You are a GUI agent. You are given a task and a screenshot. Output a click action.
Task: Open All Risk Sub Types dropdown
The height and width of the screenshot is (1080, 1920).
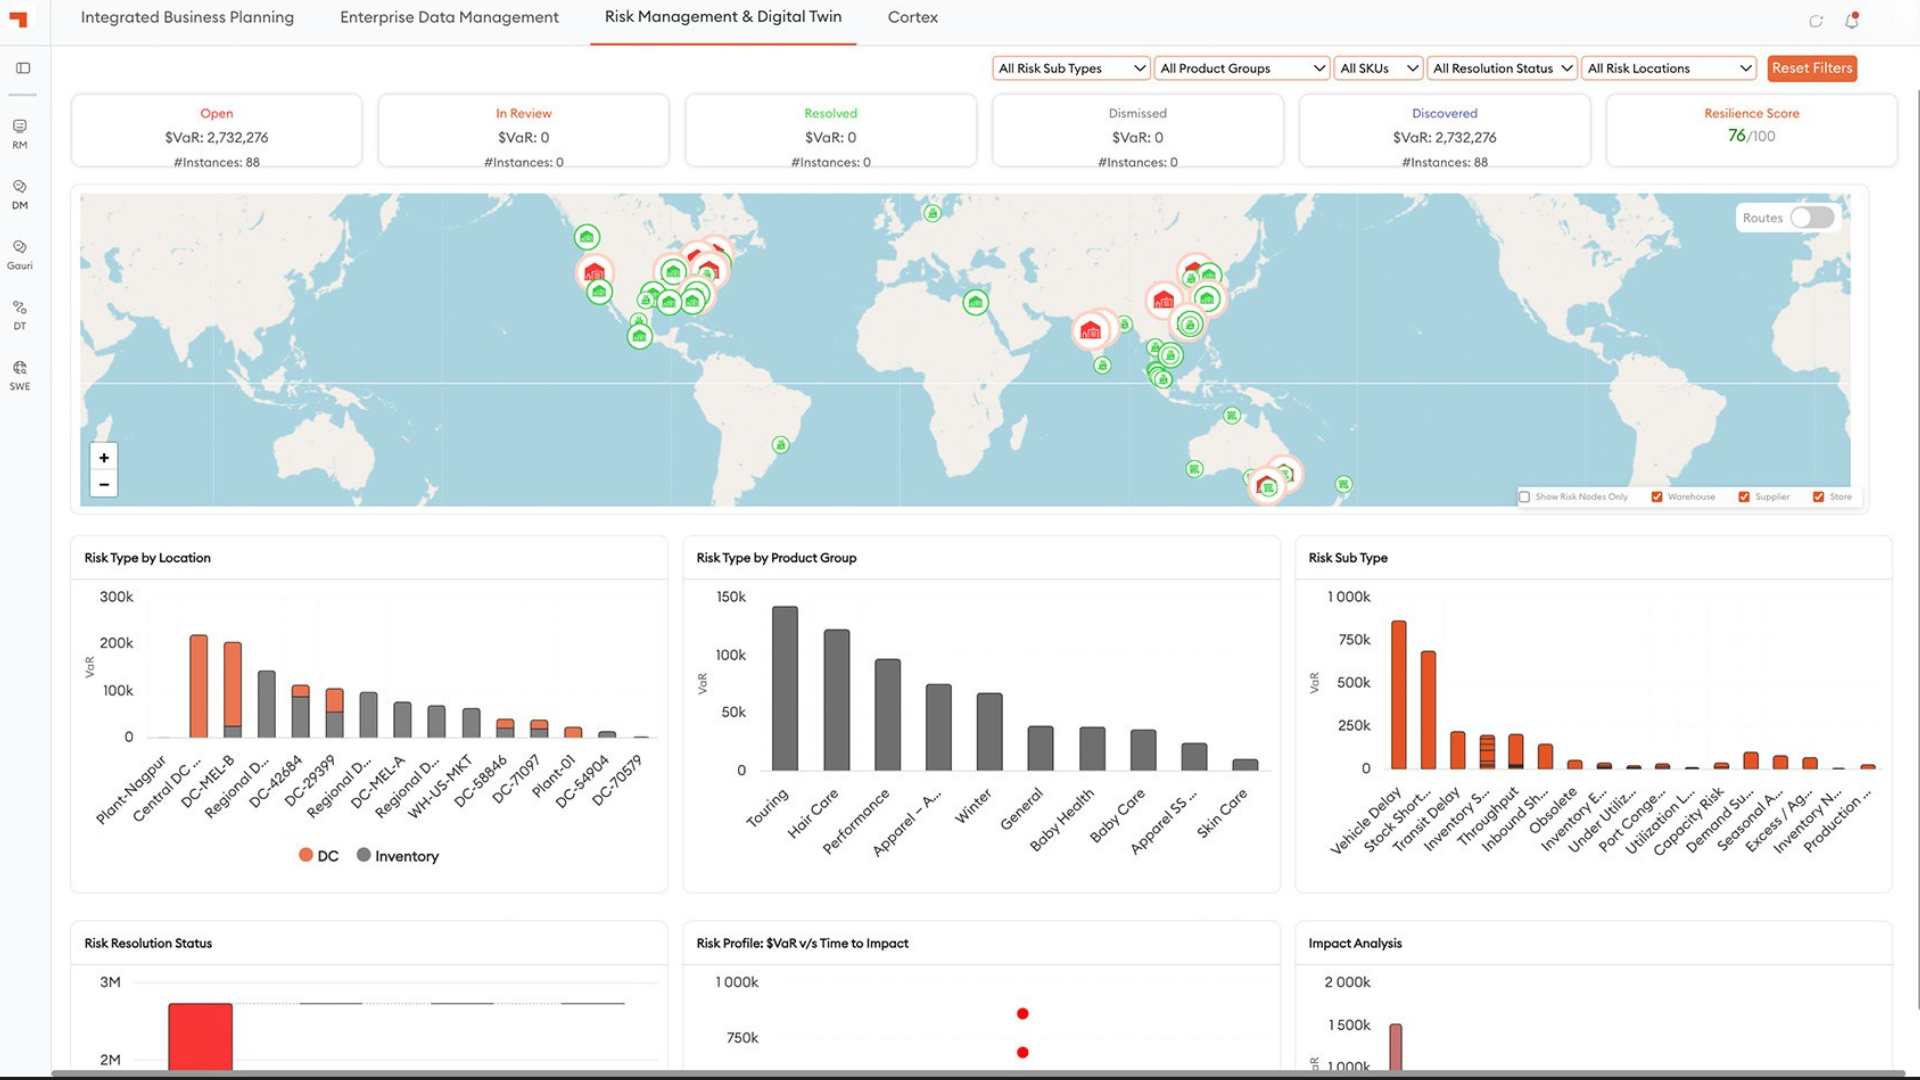coord(1071,68)
